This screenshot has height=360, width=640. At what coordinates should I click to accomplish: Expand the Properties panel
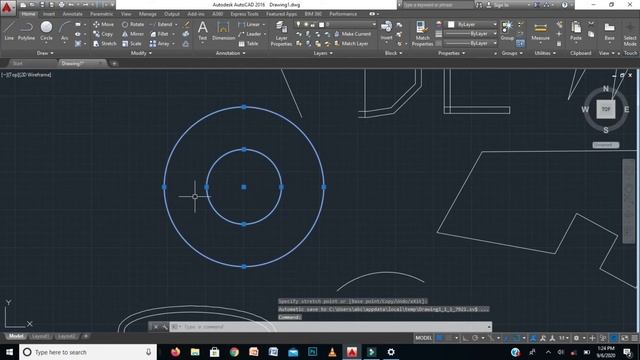[x=451, y=53]
